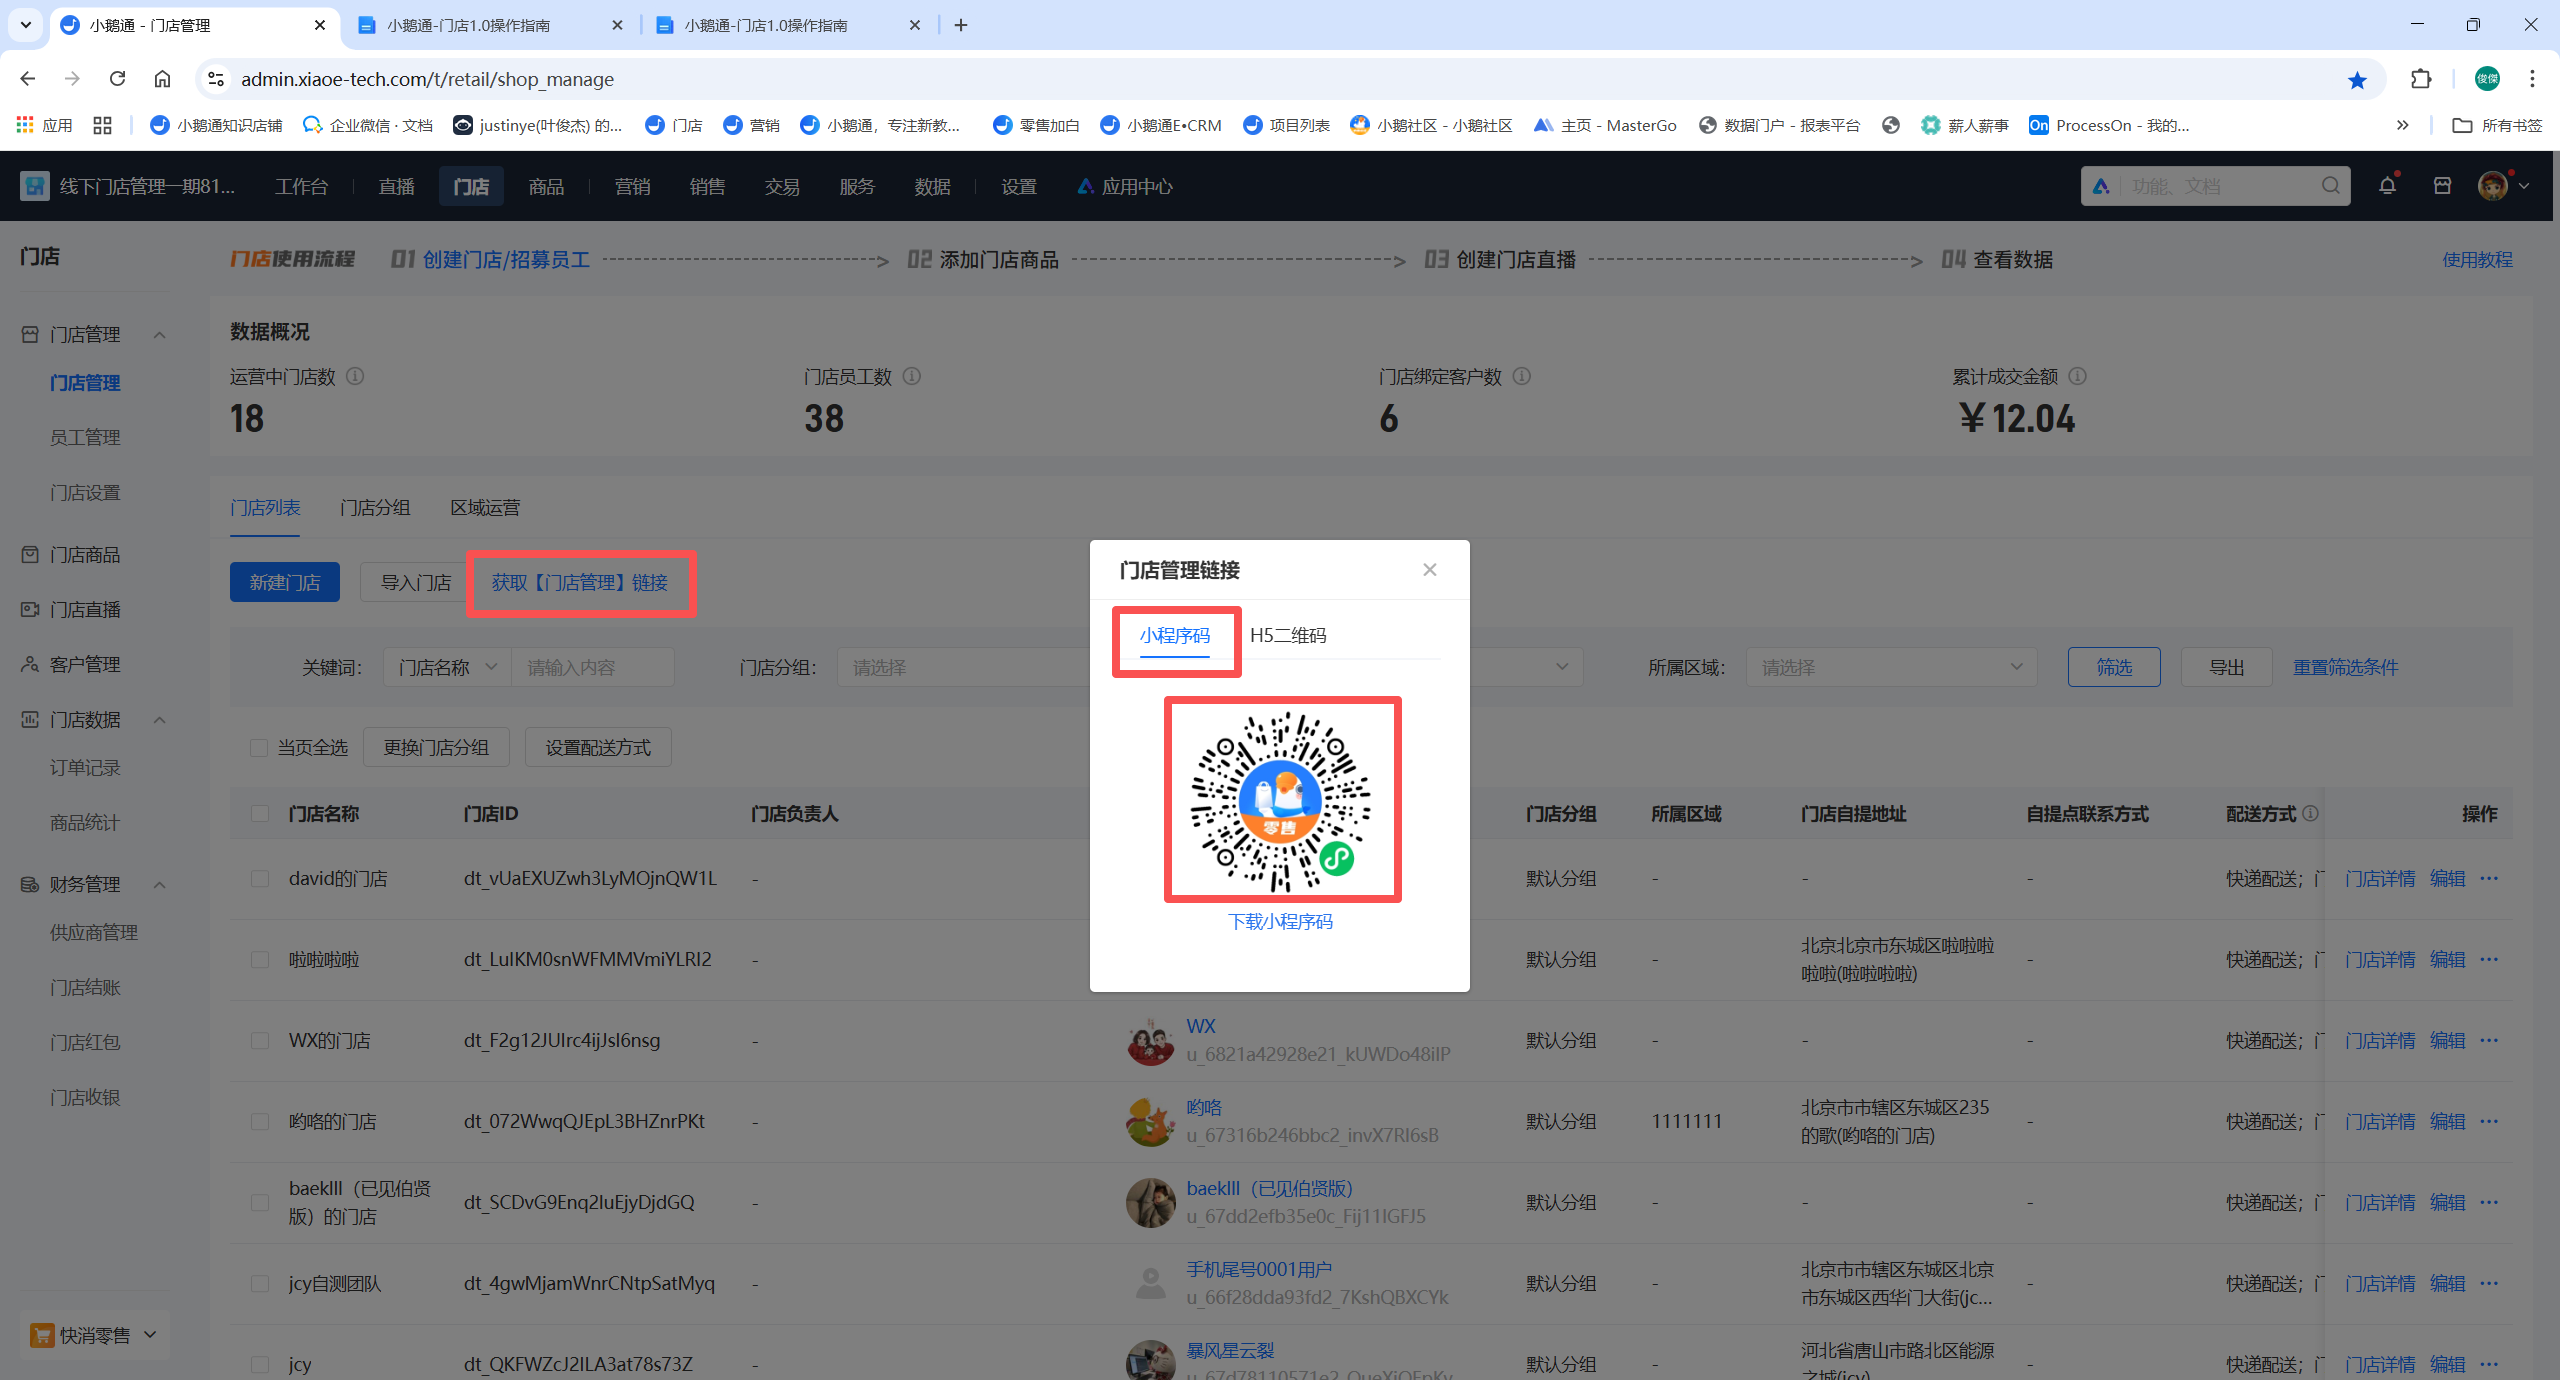Screen dimensions: 2560x1380
Task: Click the keyword 请输入内容 input
Action: (592, 667)
